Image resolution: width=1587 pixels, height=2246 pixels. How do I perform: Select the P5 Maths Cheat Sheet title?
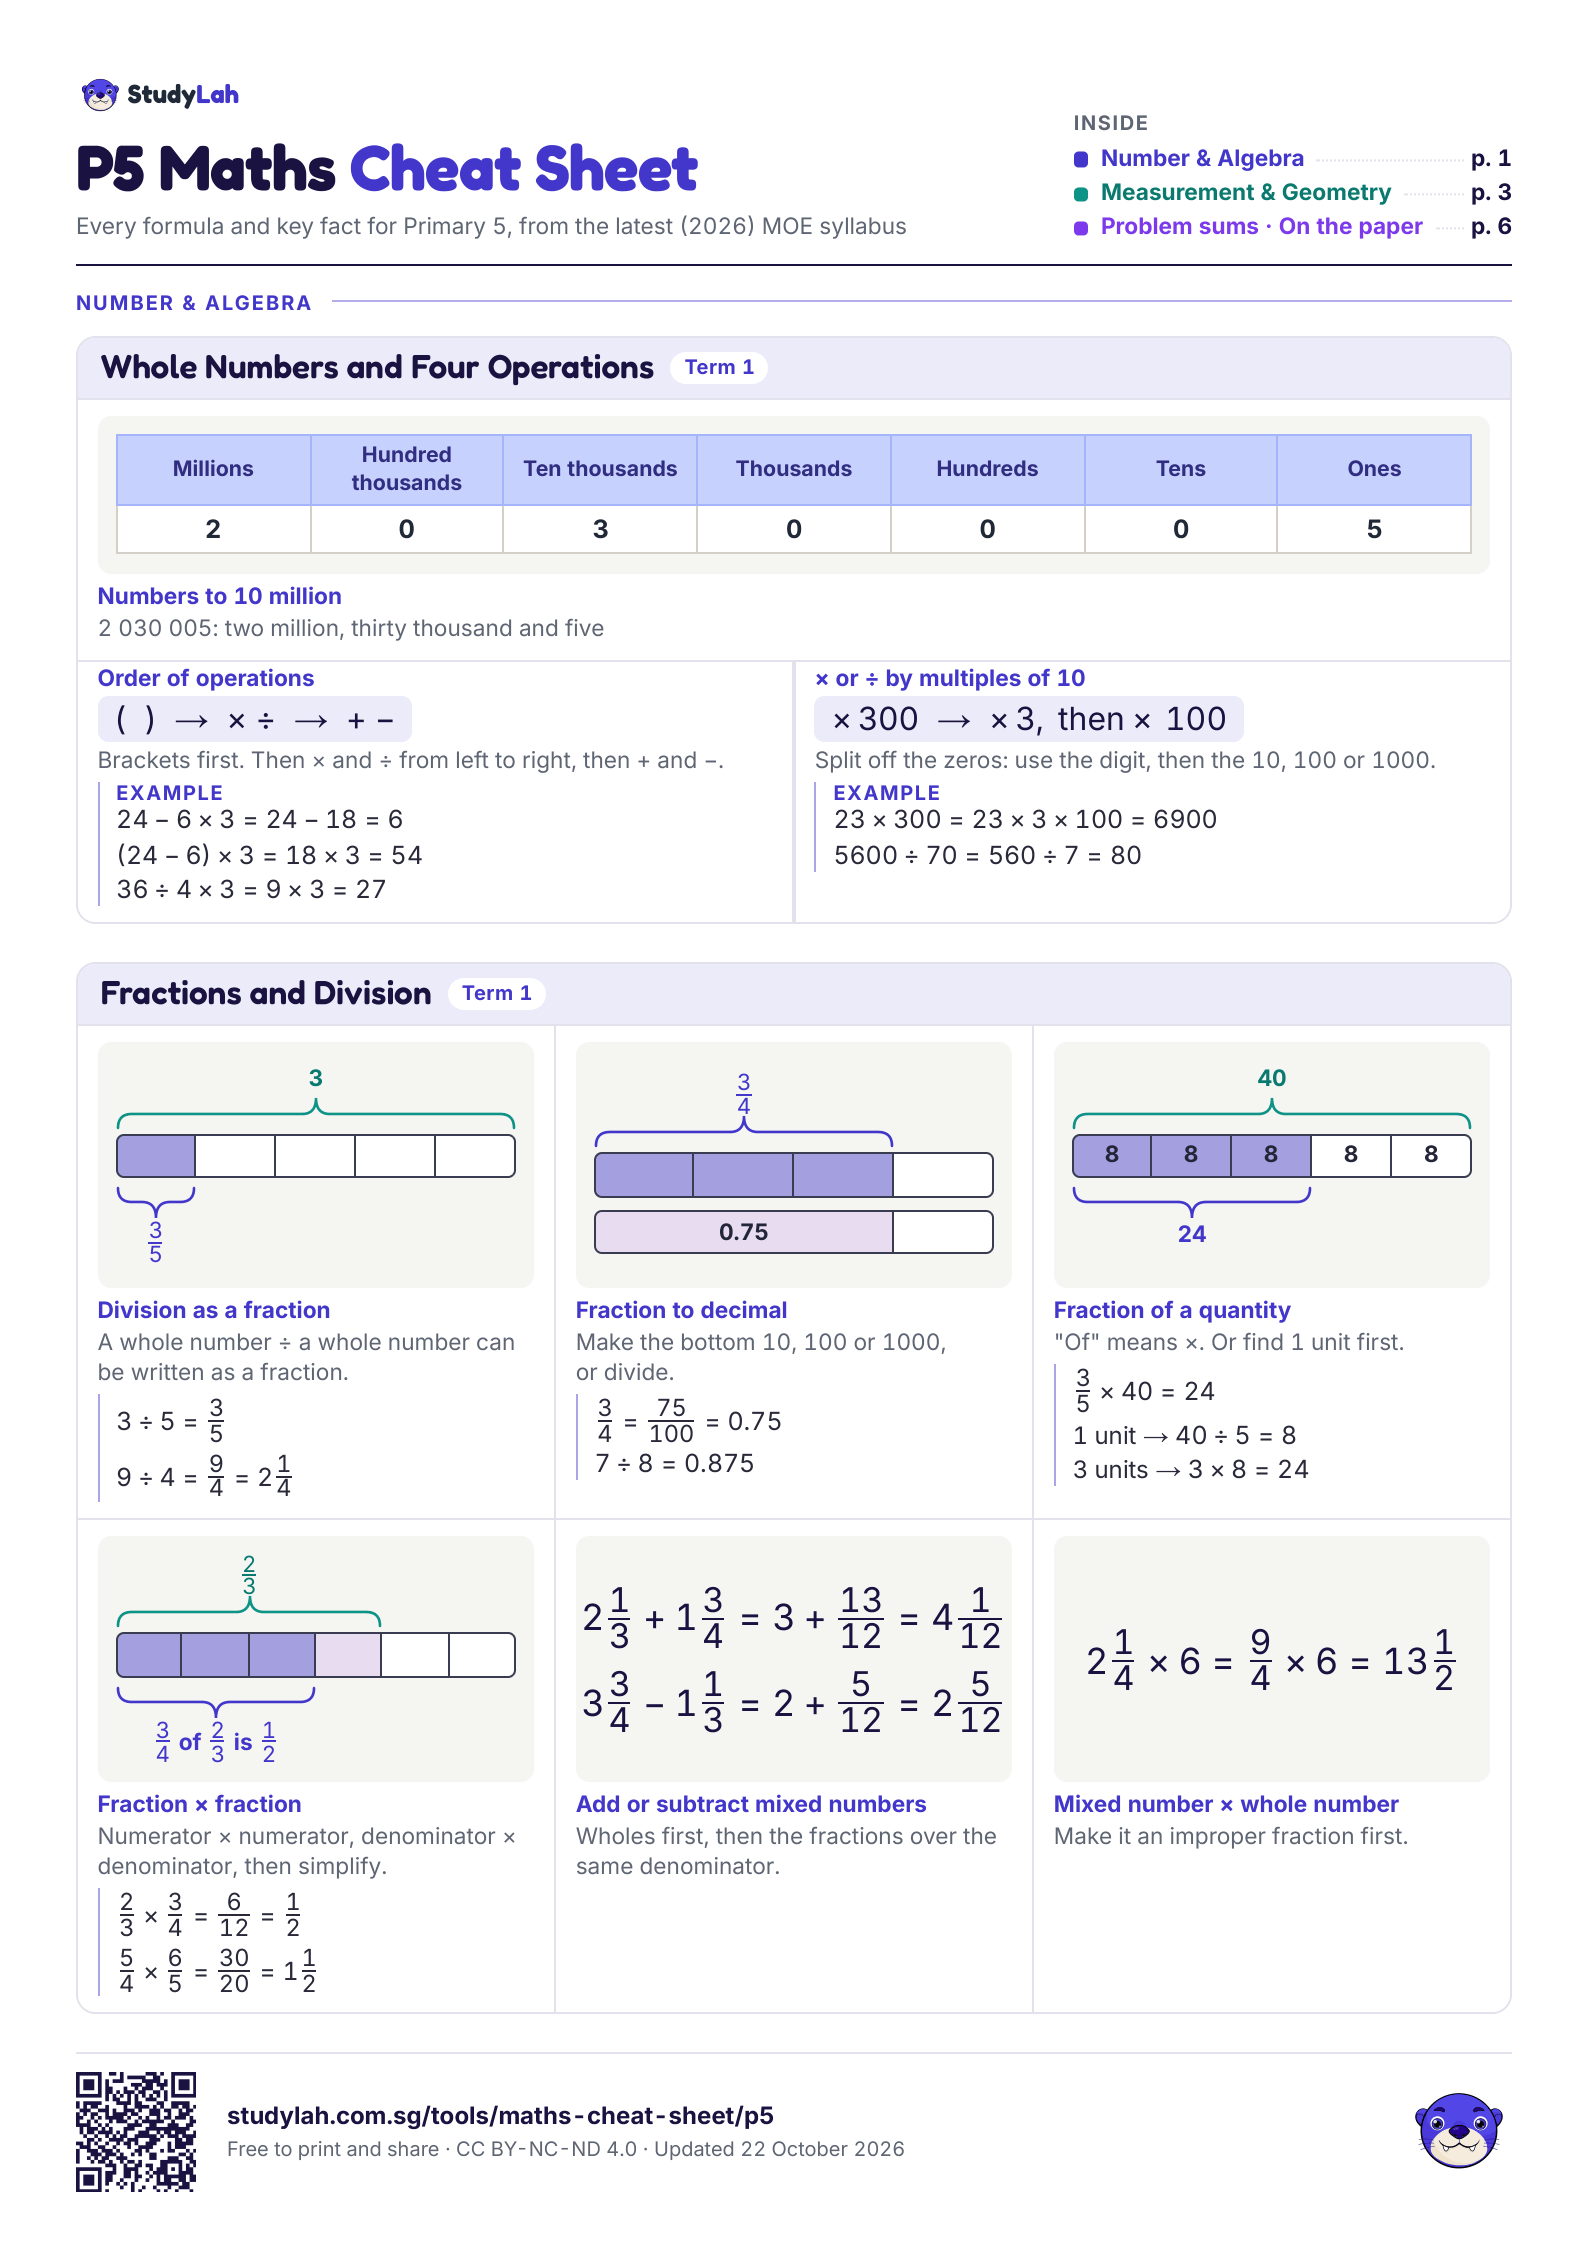click(387, 168)
